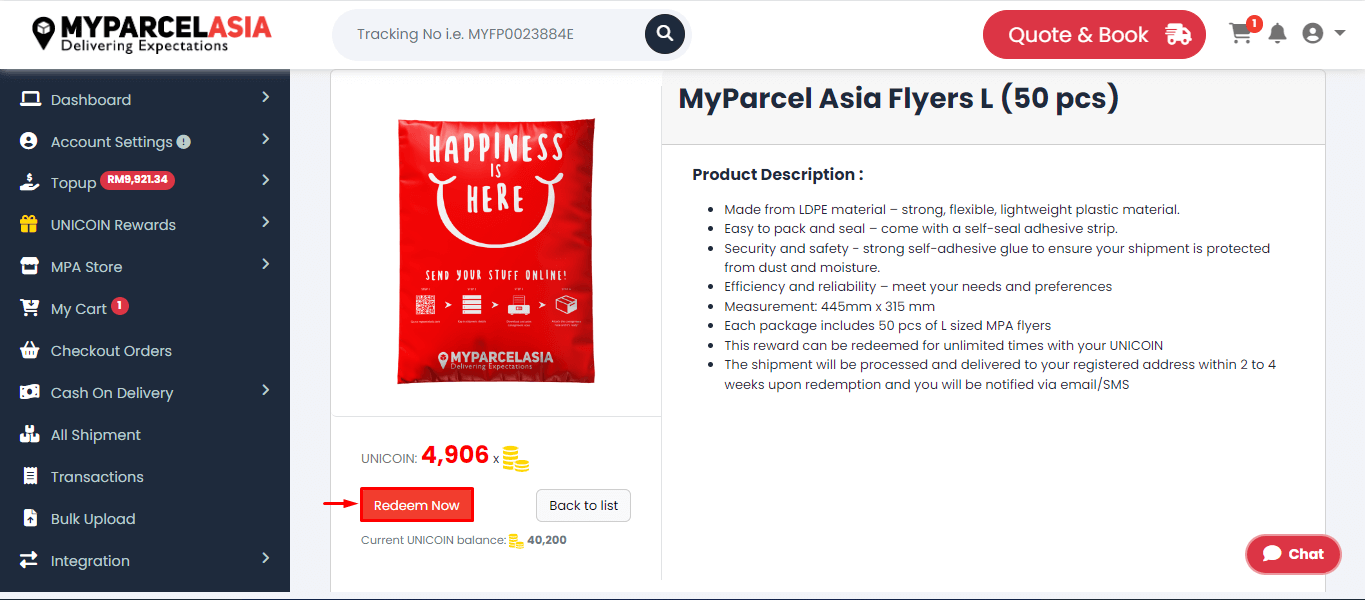Click the Bulk Upload file icon
Viewport: 1365px width, 600px height.
[30, 518]
